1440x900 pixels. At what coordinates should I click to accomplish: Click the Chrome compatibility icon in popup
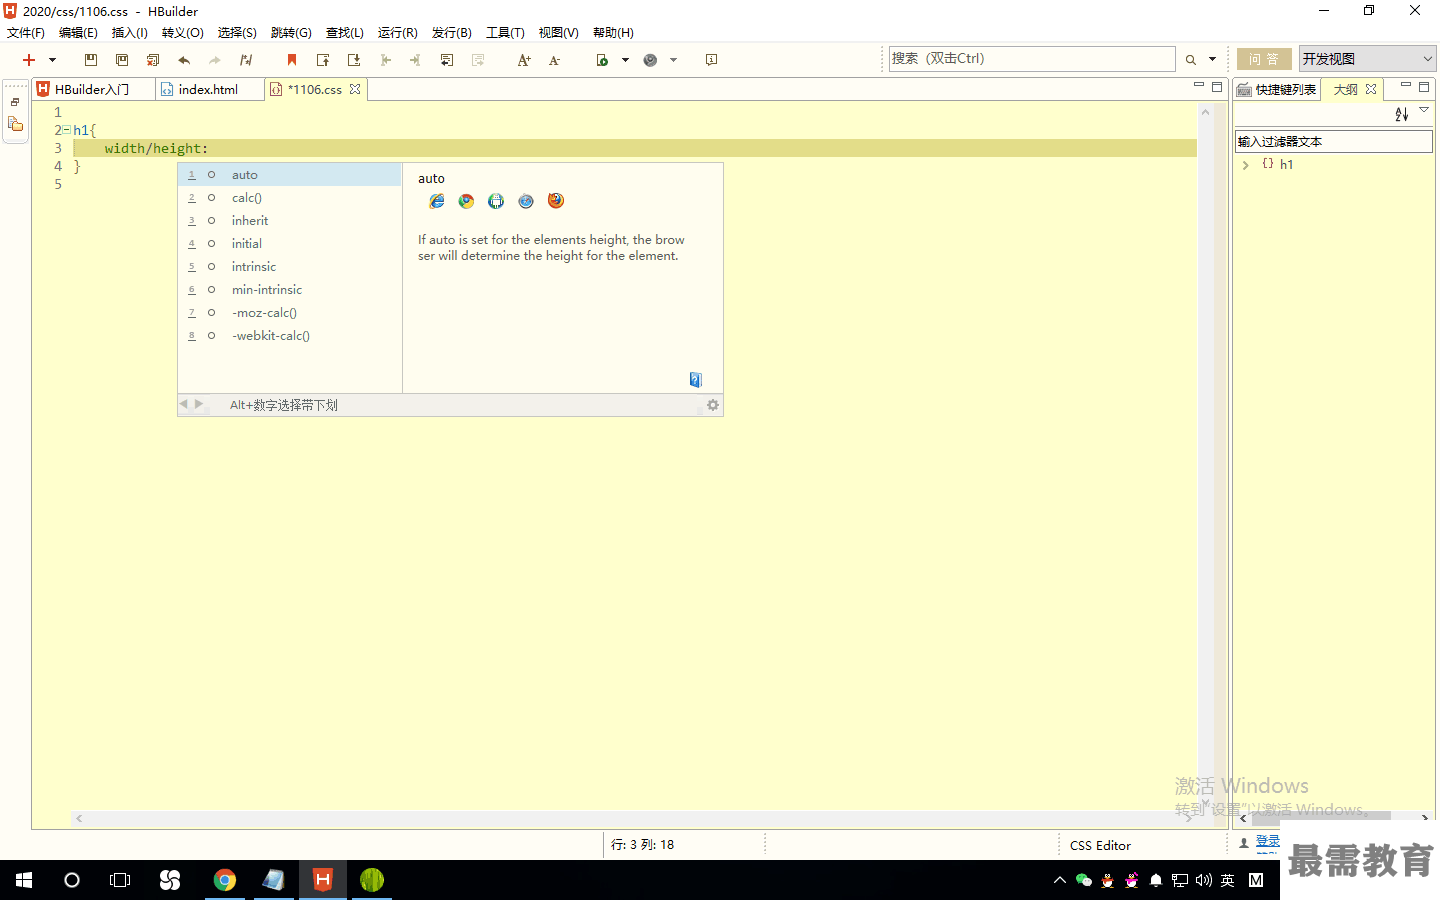pyautogui.click(x=466, y=201)
